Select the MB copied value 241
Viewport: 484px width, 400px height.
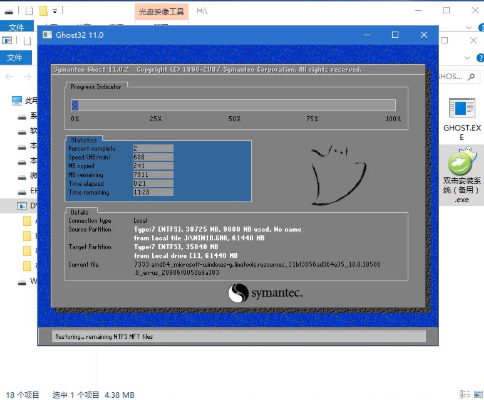[x=153, y=166]
